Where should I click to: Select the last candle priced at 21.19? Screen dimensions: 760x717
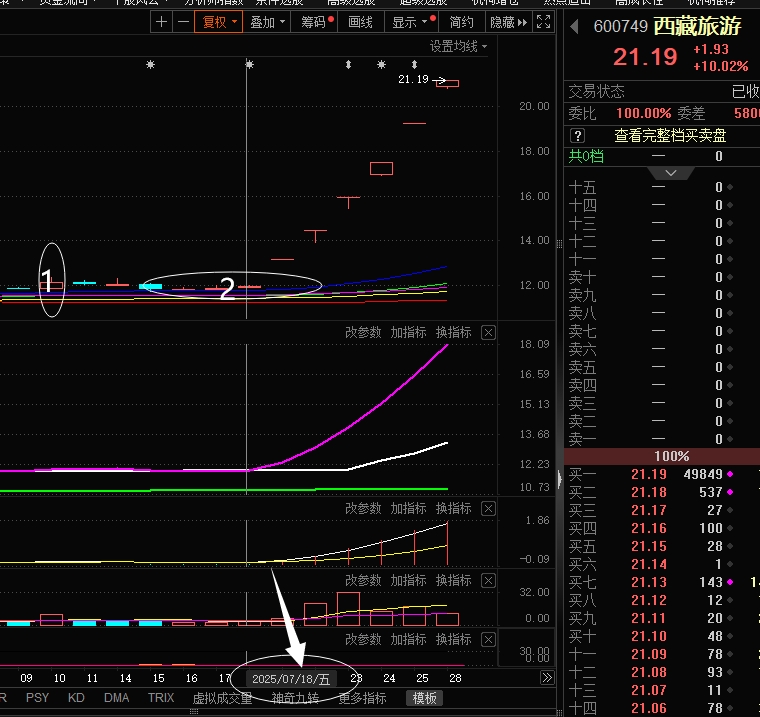click(447, 83)
